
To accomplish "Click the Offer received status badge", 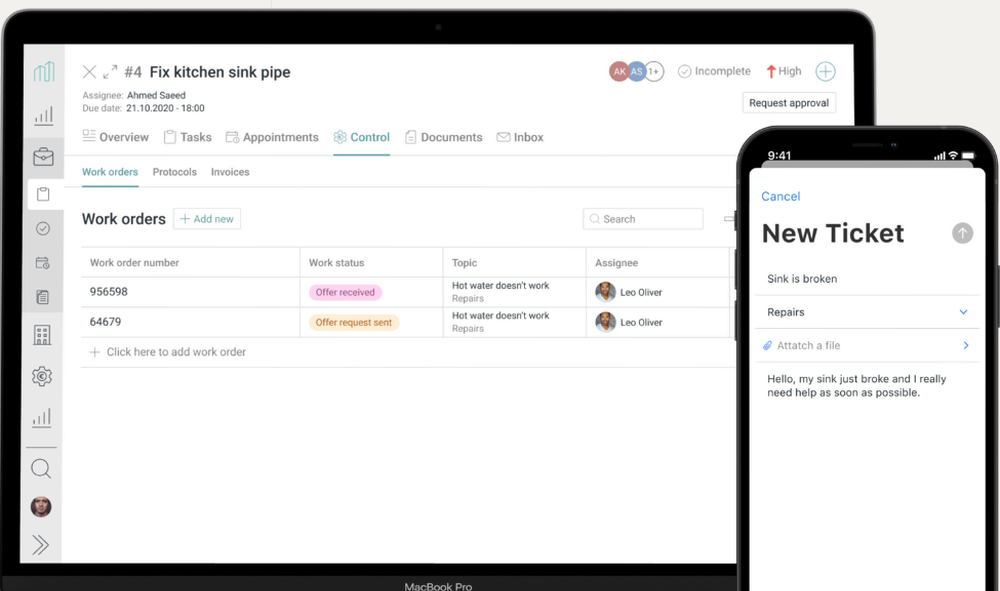I will [x=345, y=292].
